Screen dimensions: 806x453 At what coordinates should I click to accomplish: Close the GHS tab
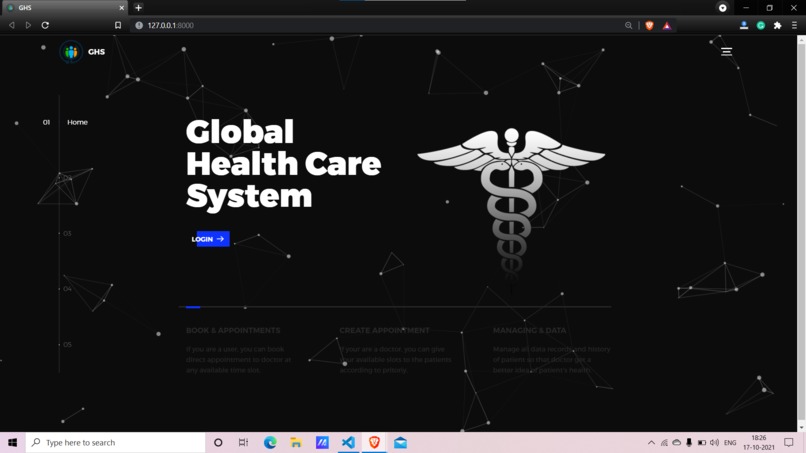click(121, 8)
